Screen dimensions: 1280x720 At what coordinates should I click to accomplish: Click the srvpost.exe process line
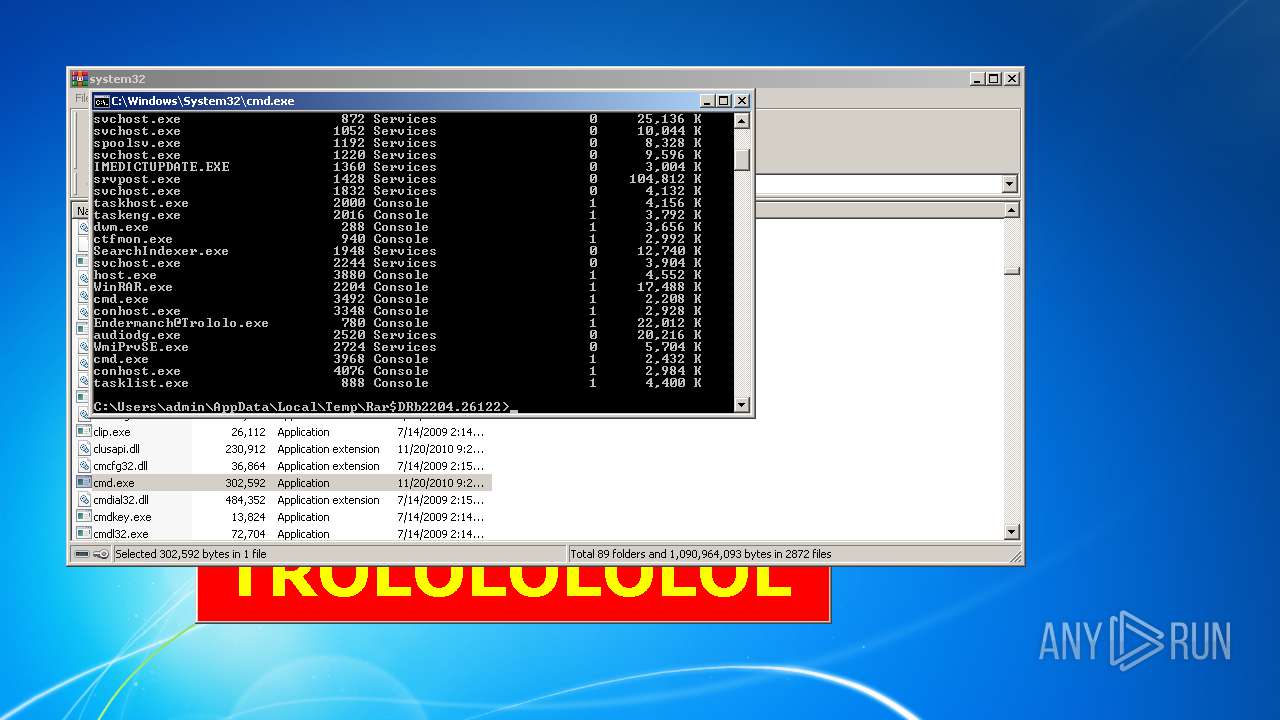coord(398,179)
